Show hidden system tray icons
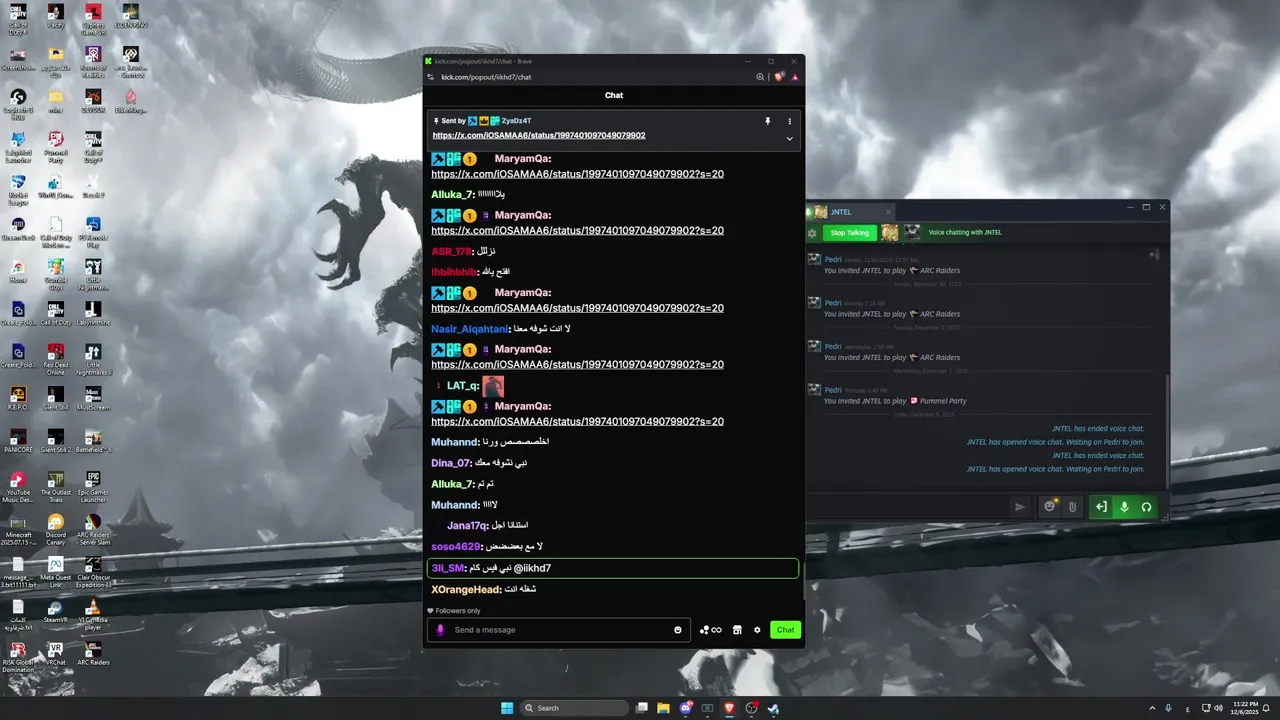1280x720 pixels. tap(1151, 708)
